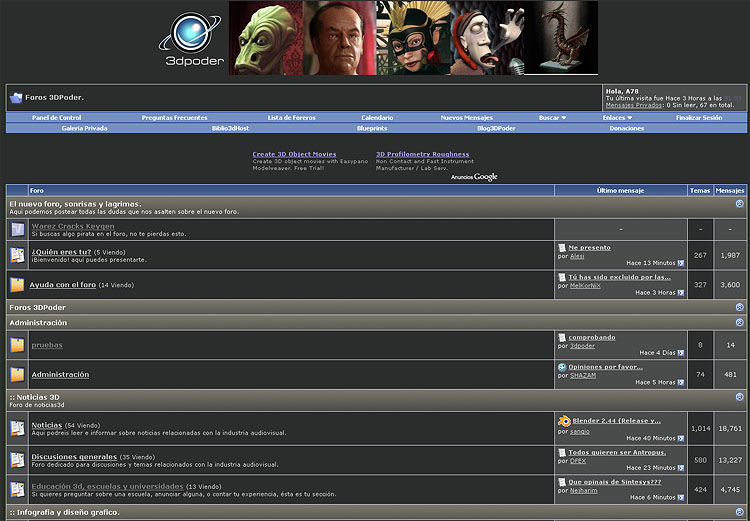Click the folder icon for Administración forum
Image resolution: width=750 pixels, height=521 pixels.
coord(17,375)
